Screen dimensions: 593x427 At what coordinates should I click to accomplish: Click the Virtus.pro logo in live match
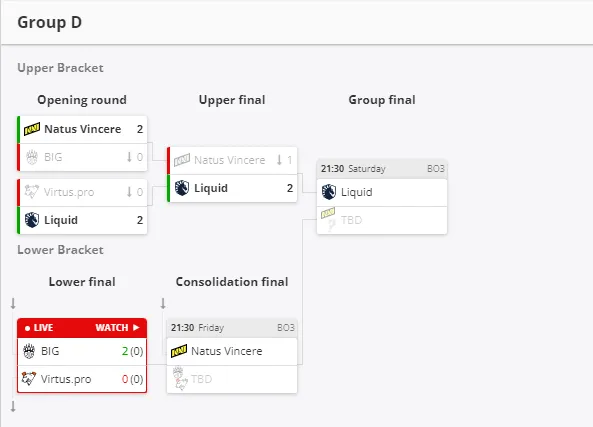click(29, 379)
